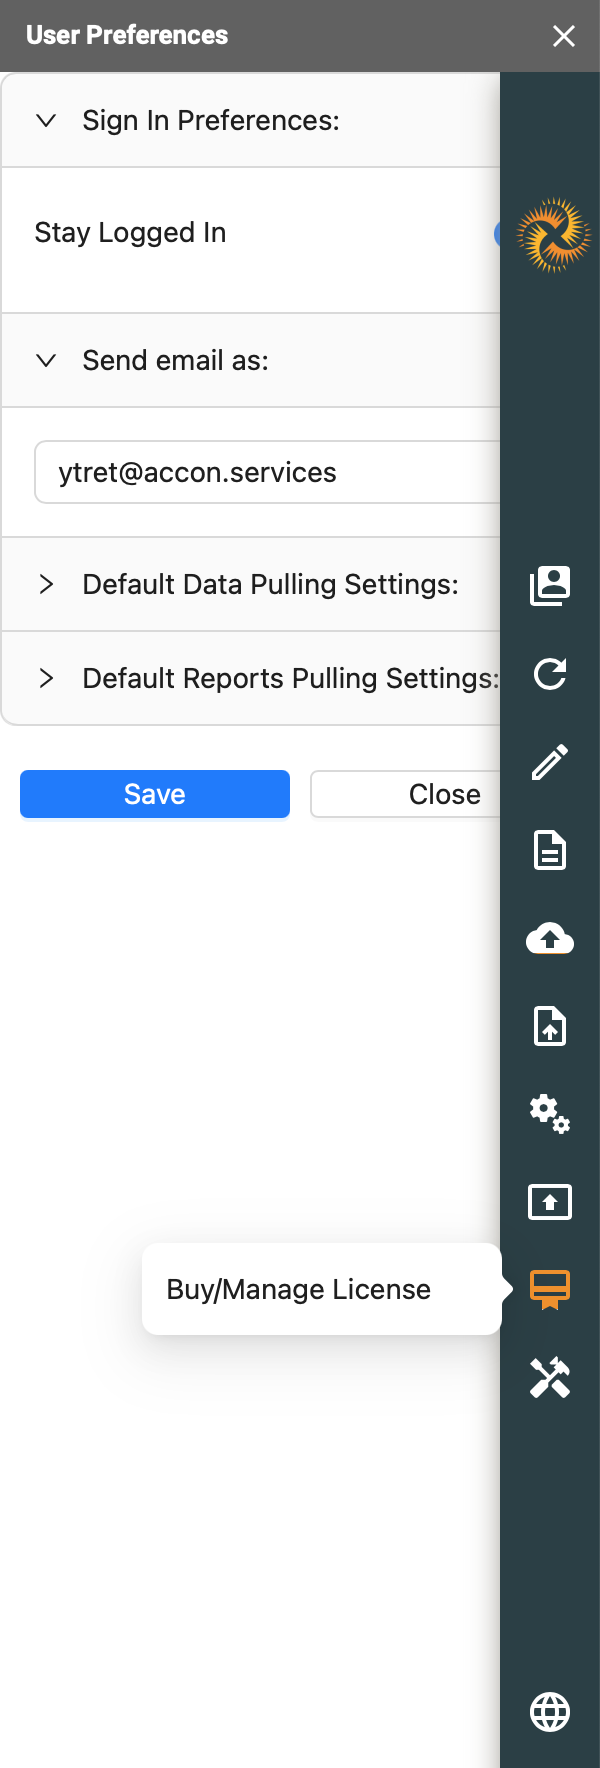Viewport: 600px width, 1768px height.
Task: Click the cloud upload icon
Action: pyautogui.click(x=550, y=938)
